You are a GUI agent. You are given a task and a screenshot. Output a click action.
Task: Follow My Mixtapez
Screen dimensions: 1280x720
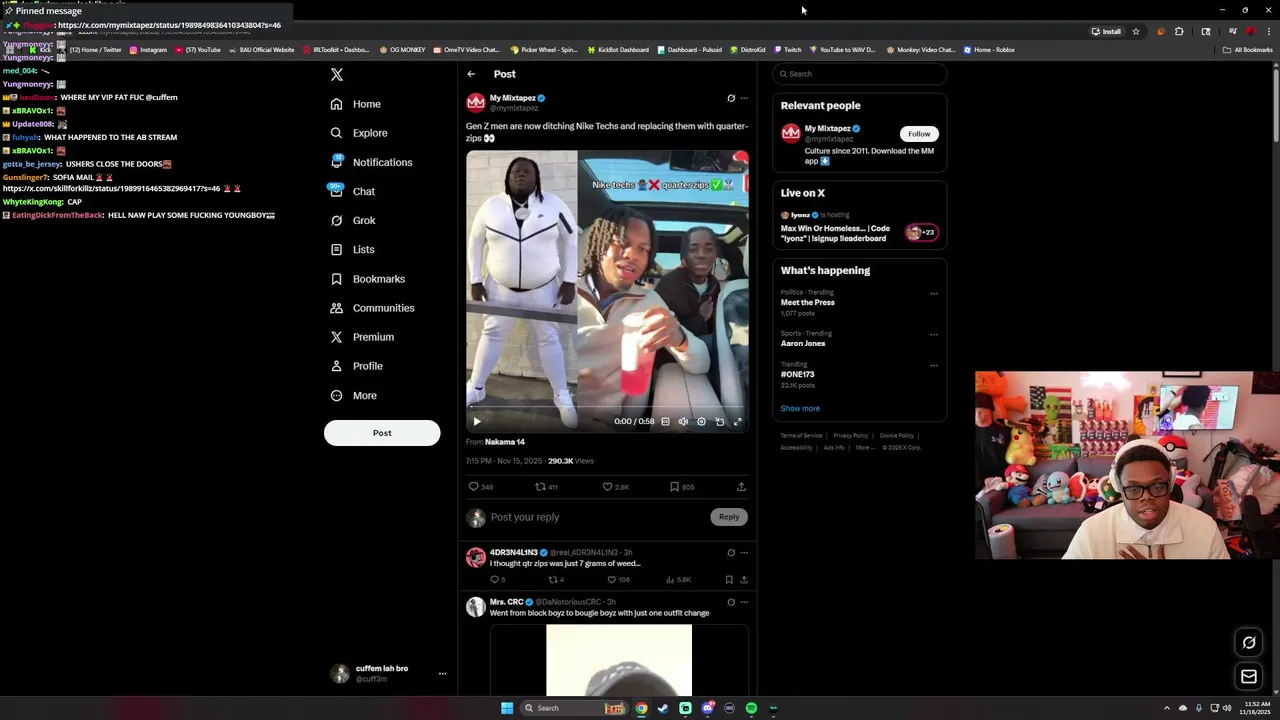tap(919, 134)
